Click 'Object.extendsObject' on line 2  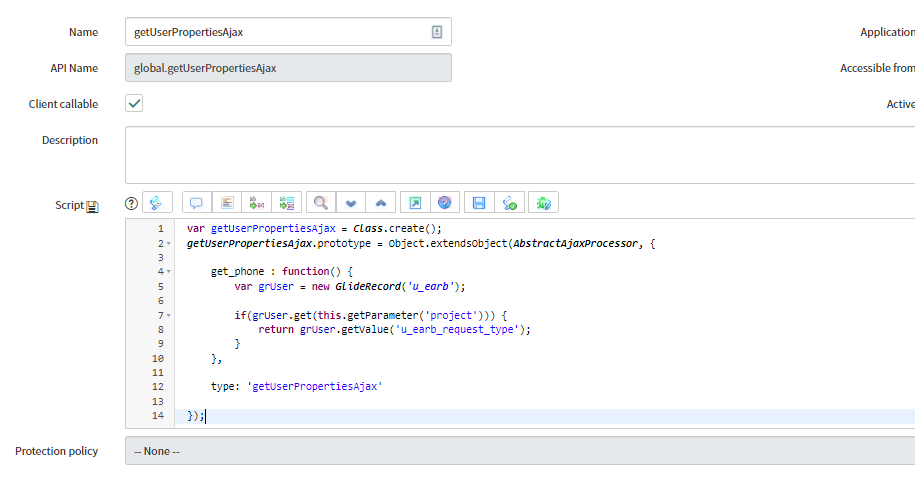448,243
